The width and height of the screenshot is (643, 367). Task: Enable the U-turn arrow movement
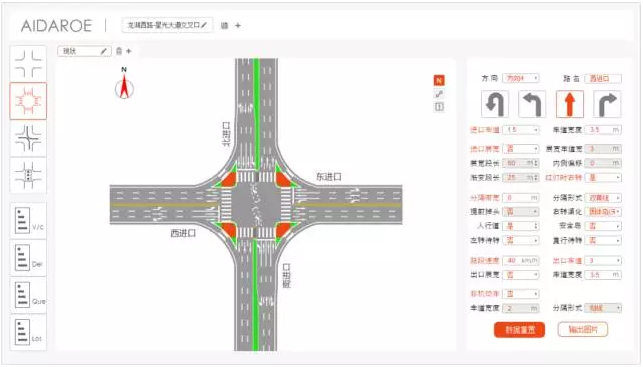(x=495, y=104)
